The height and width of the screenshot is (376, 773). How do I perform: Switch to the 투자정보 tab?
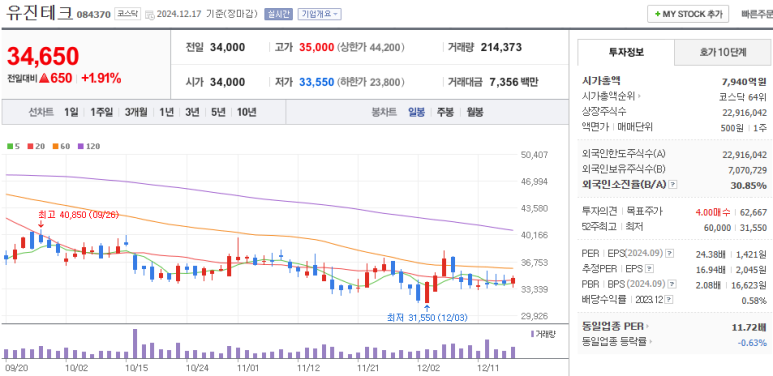[626, 52]
